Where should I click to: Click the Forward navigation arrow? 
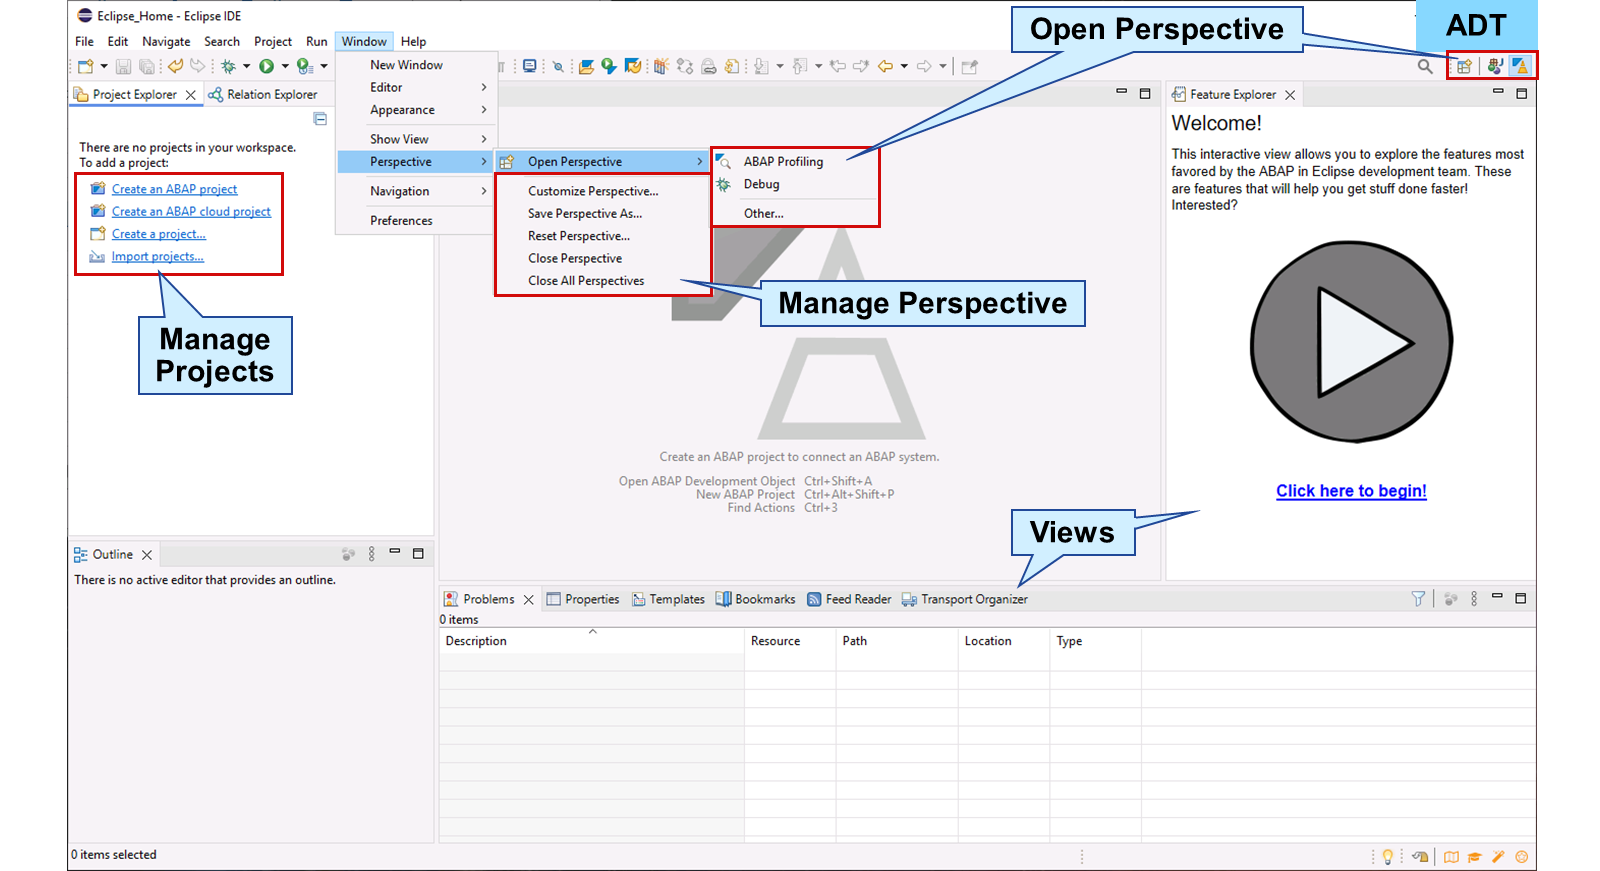point(924,67)
